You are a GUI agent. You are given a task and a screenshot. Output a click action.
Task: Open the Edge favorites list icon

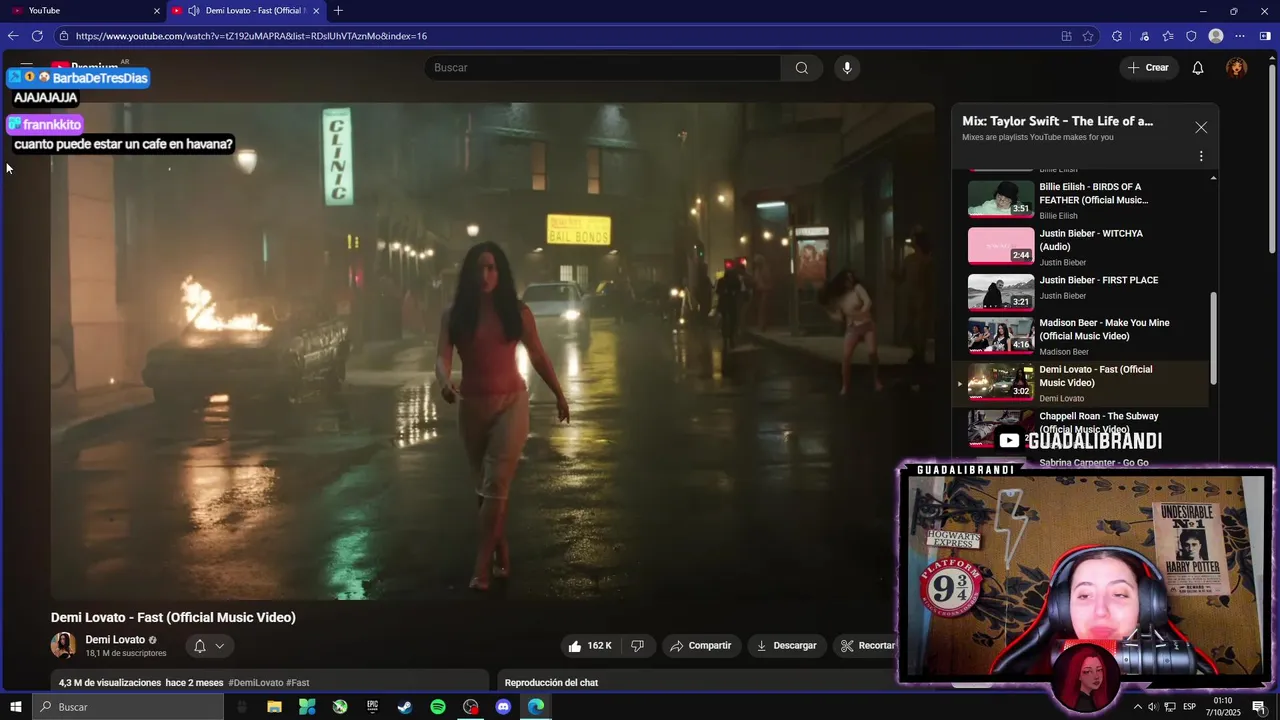(x=1167, y=36)
